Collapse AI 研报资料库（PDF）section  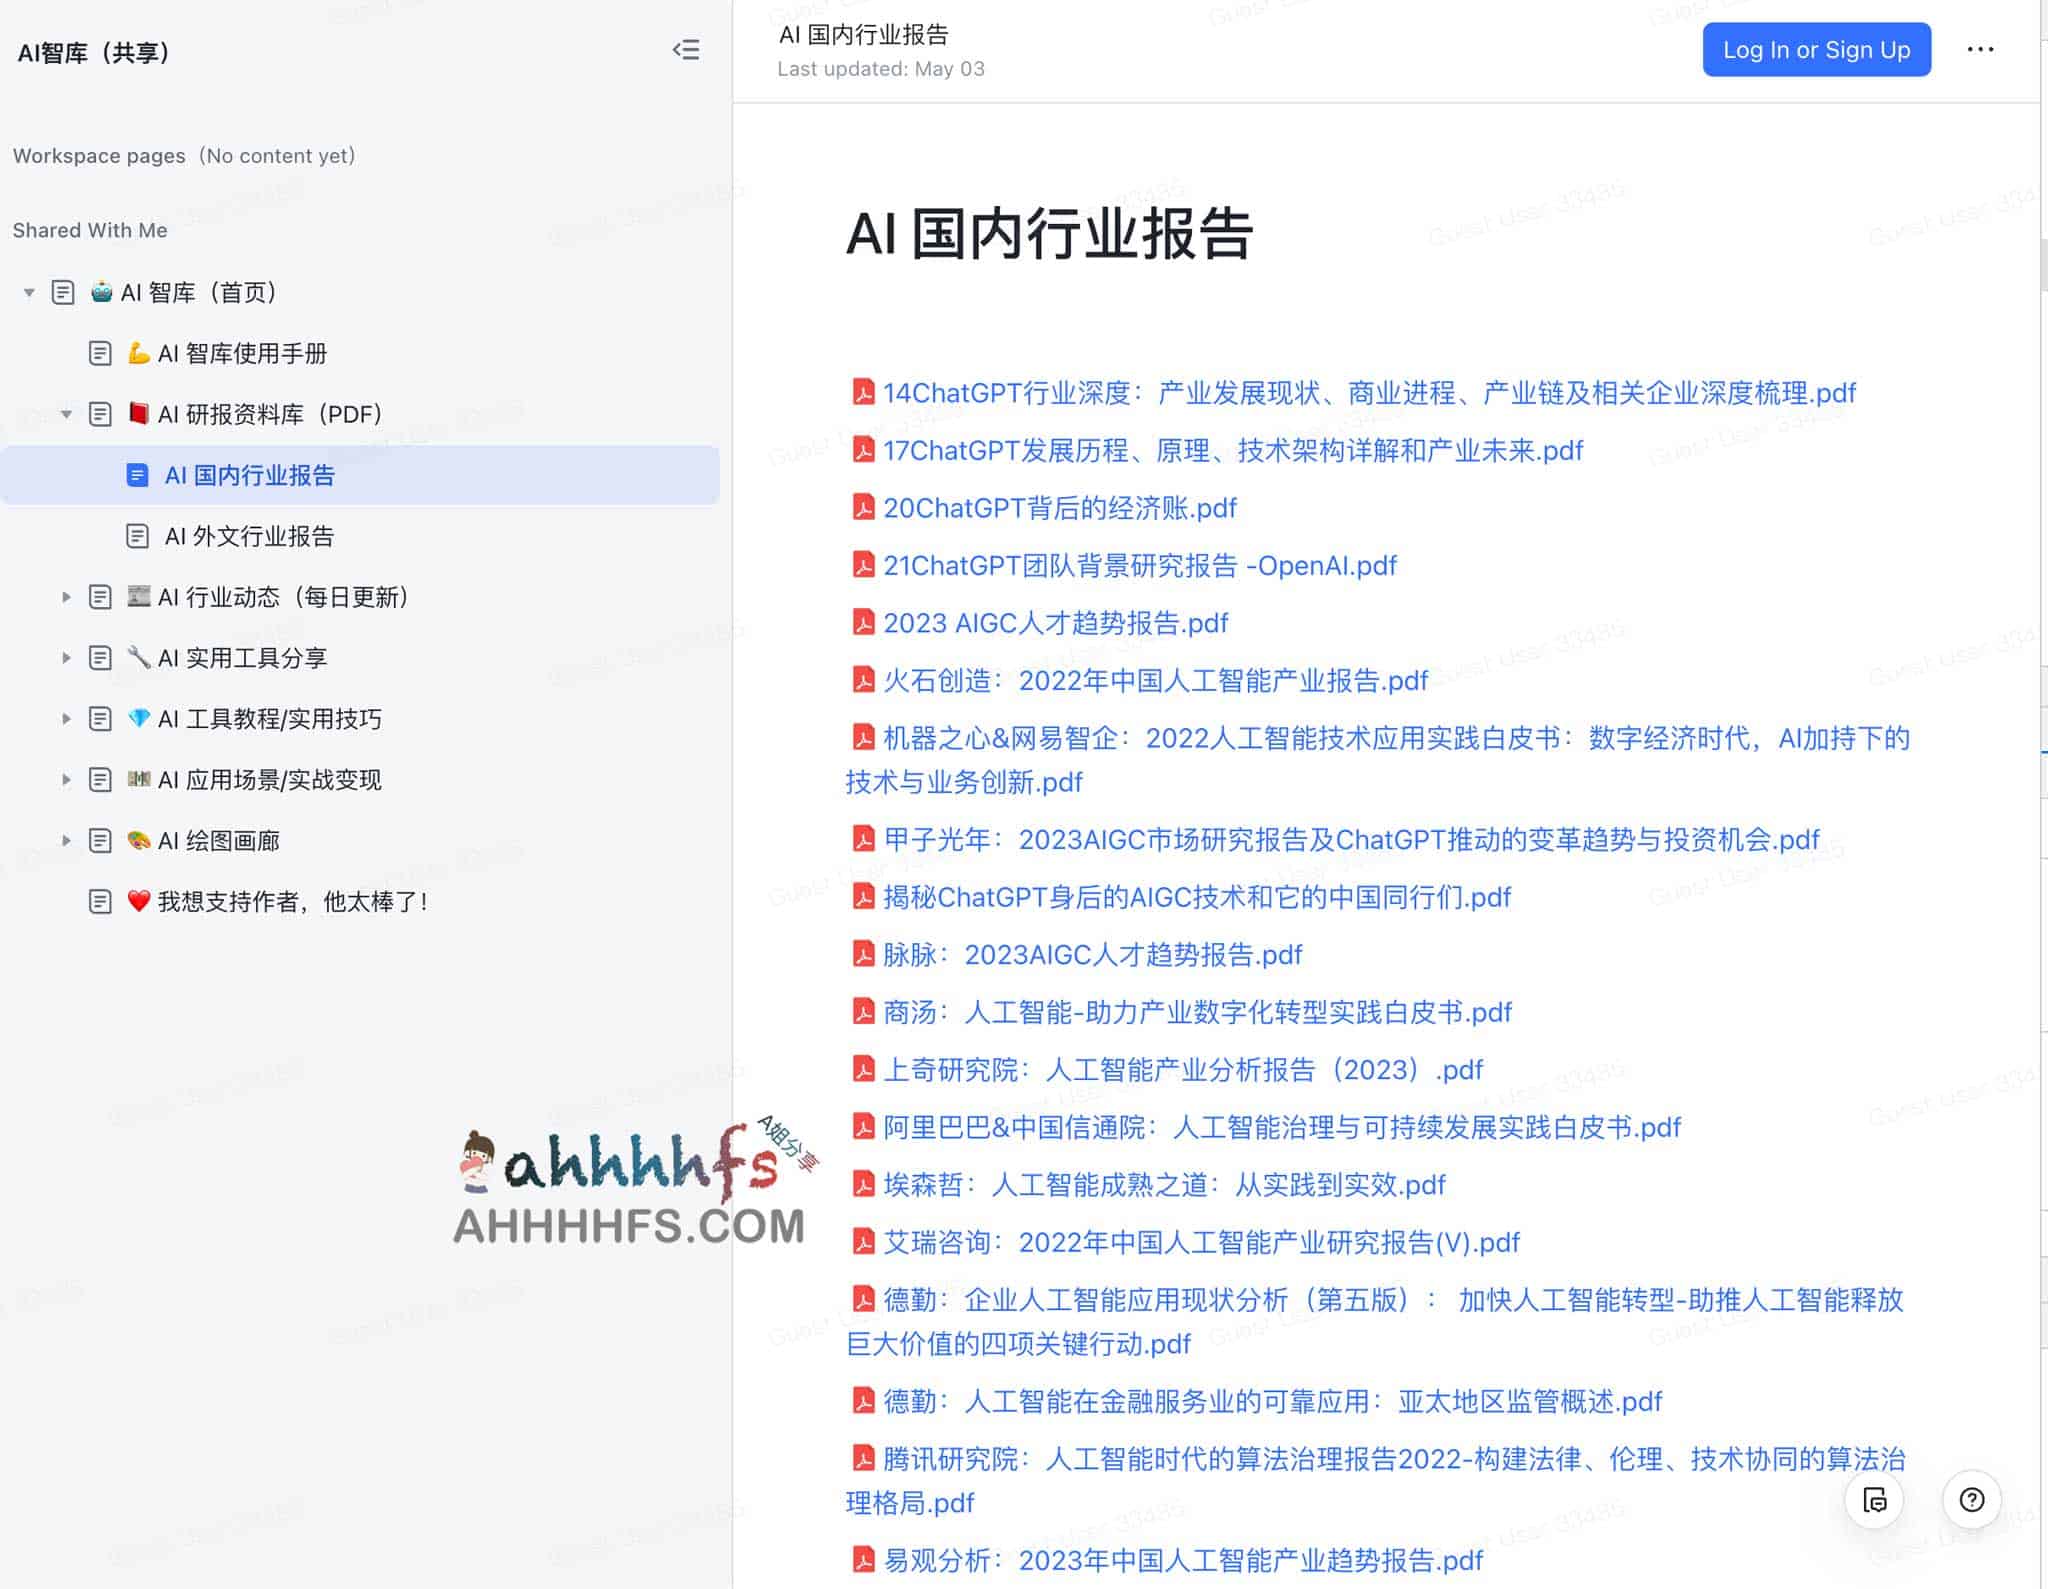point(67,414)
